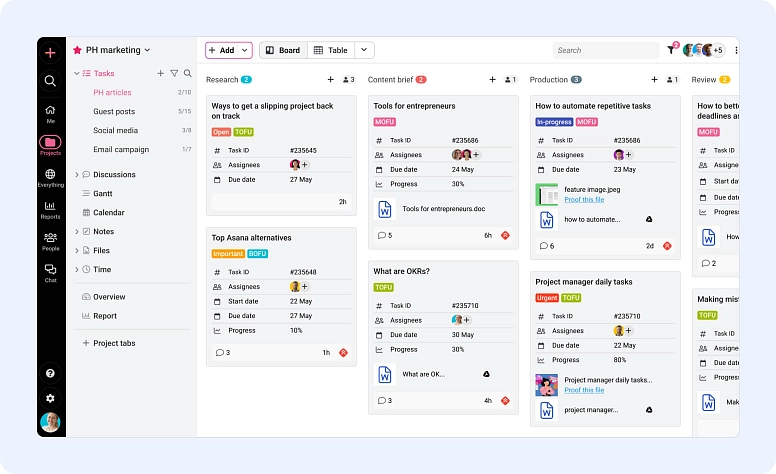776x474 pixels.
Task: Open the People section icon
Action: pos(50,241)
